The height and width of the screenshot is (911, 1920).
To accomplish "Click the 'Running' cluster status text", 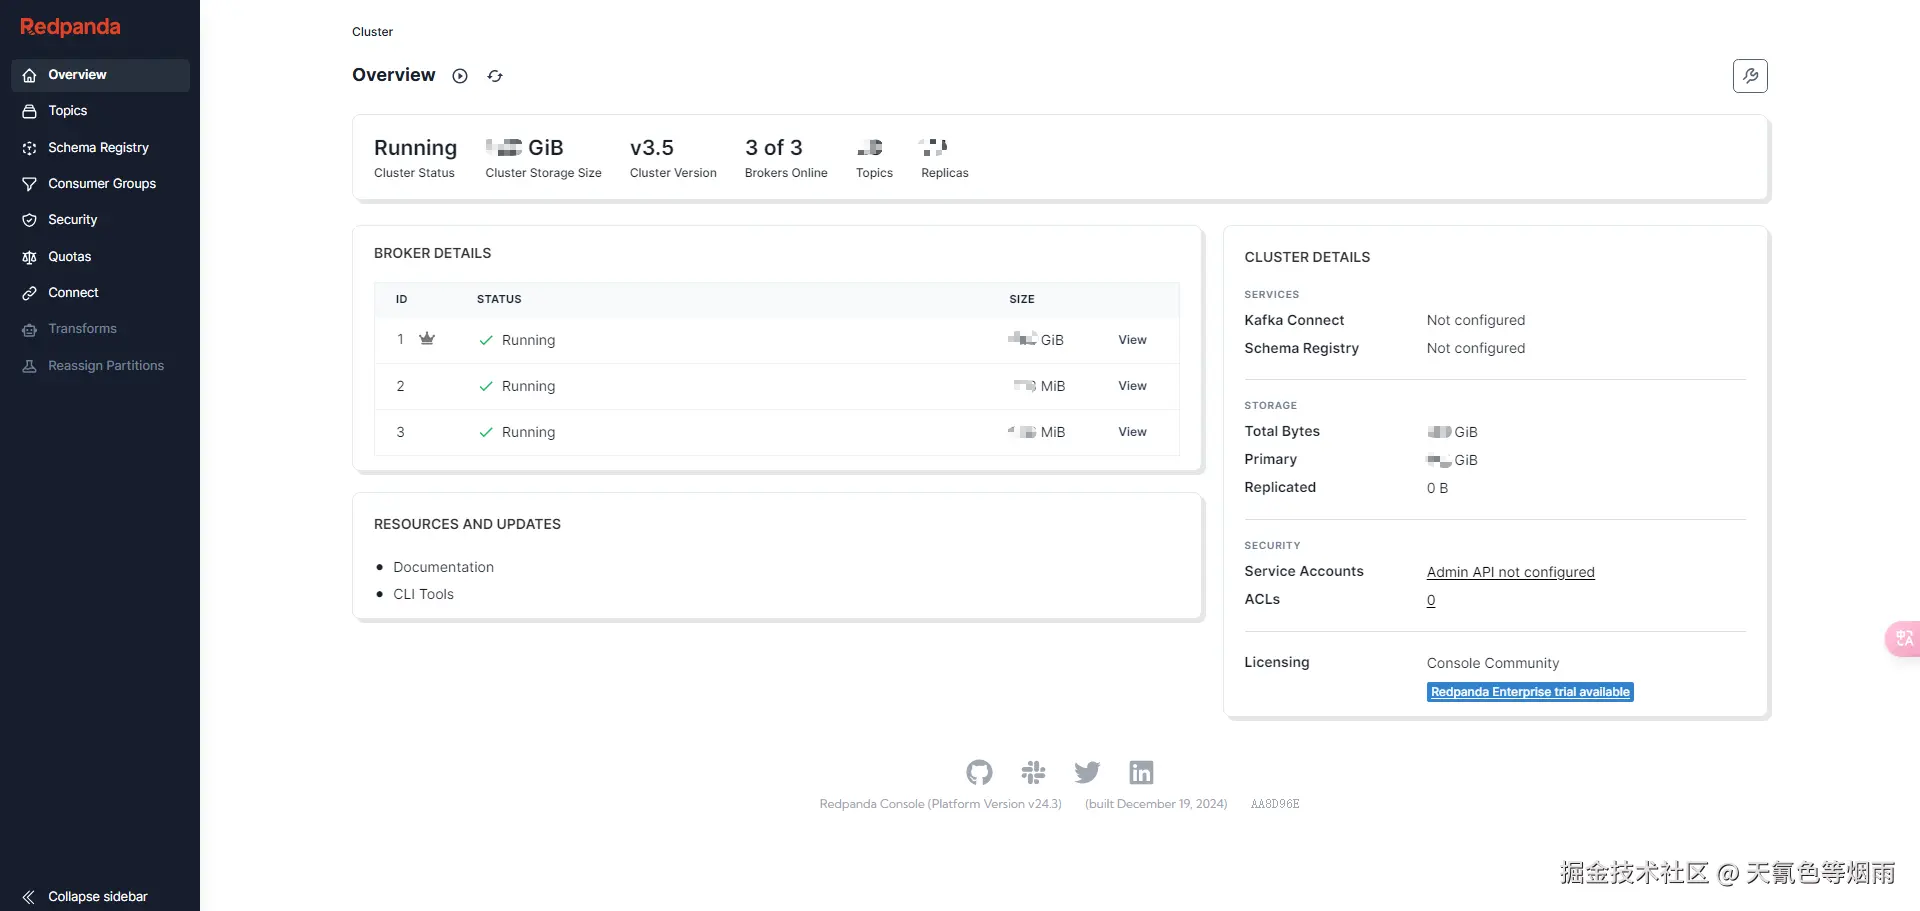I will [x=415, y=148].
